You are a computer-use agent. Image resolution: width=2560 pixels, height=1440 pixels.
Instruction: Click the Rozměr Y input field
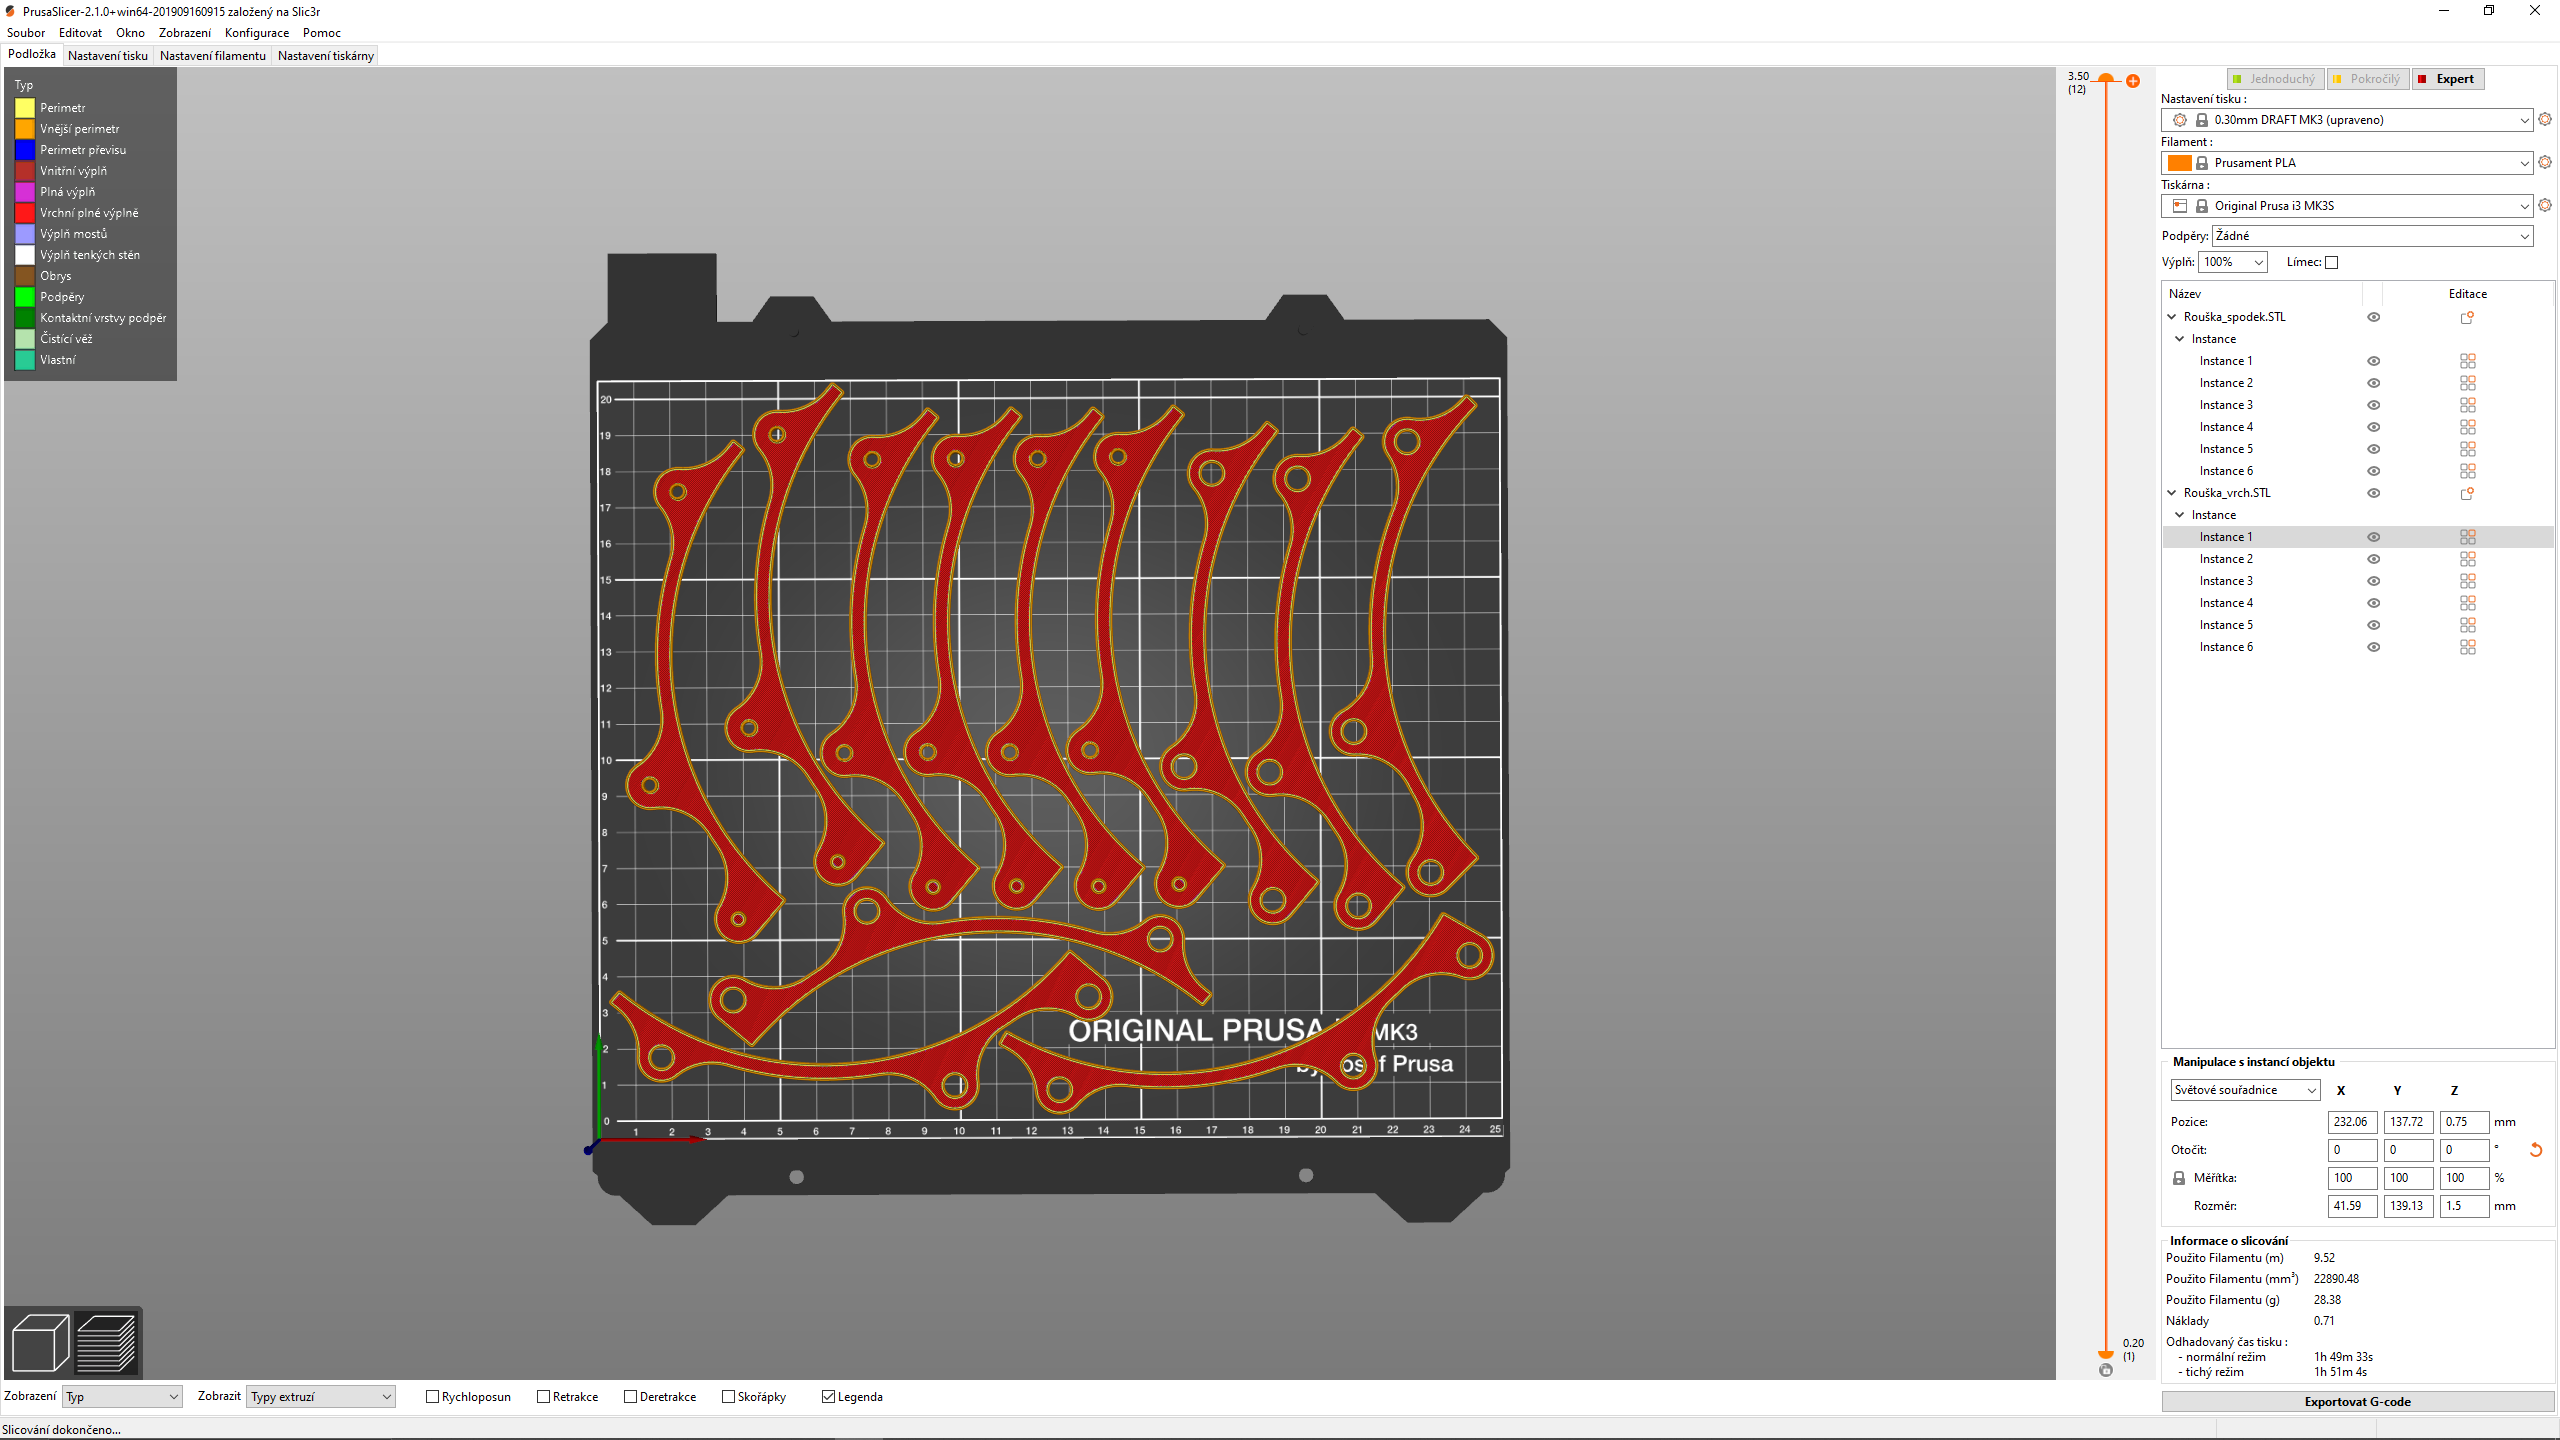click(x=2408, y=1206)
